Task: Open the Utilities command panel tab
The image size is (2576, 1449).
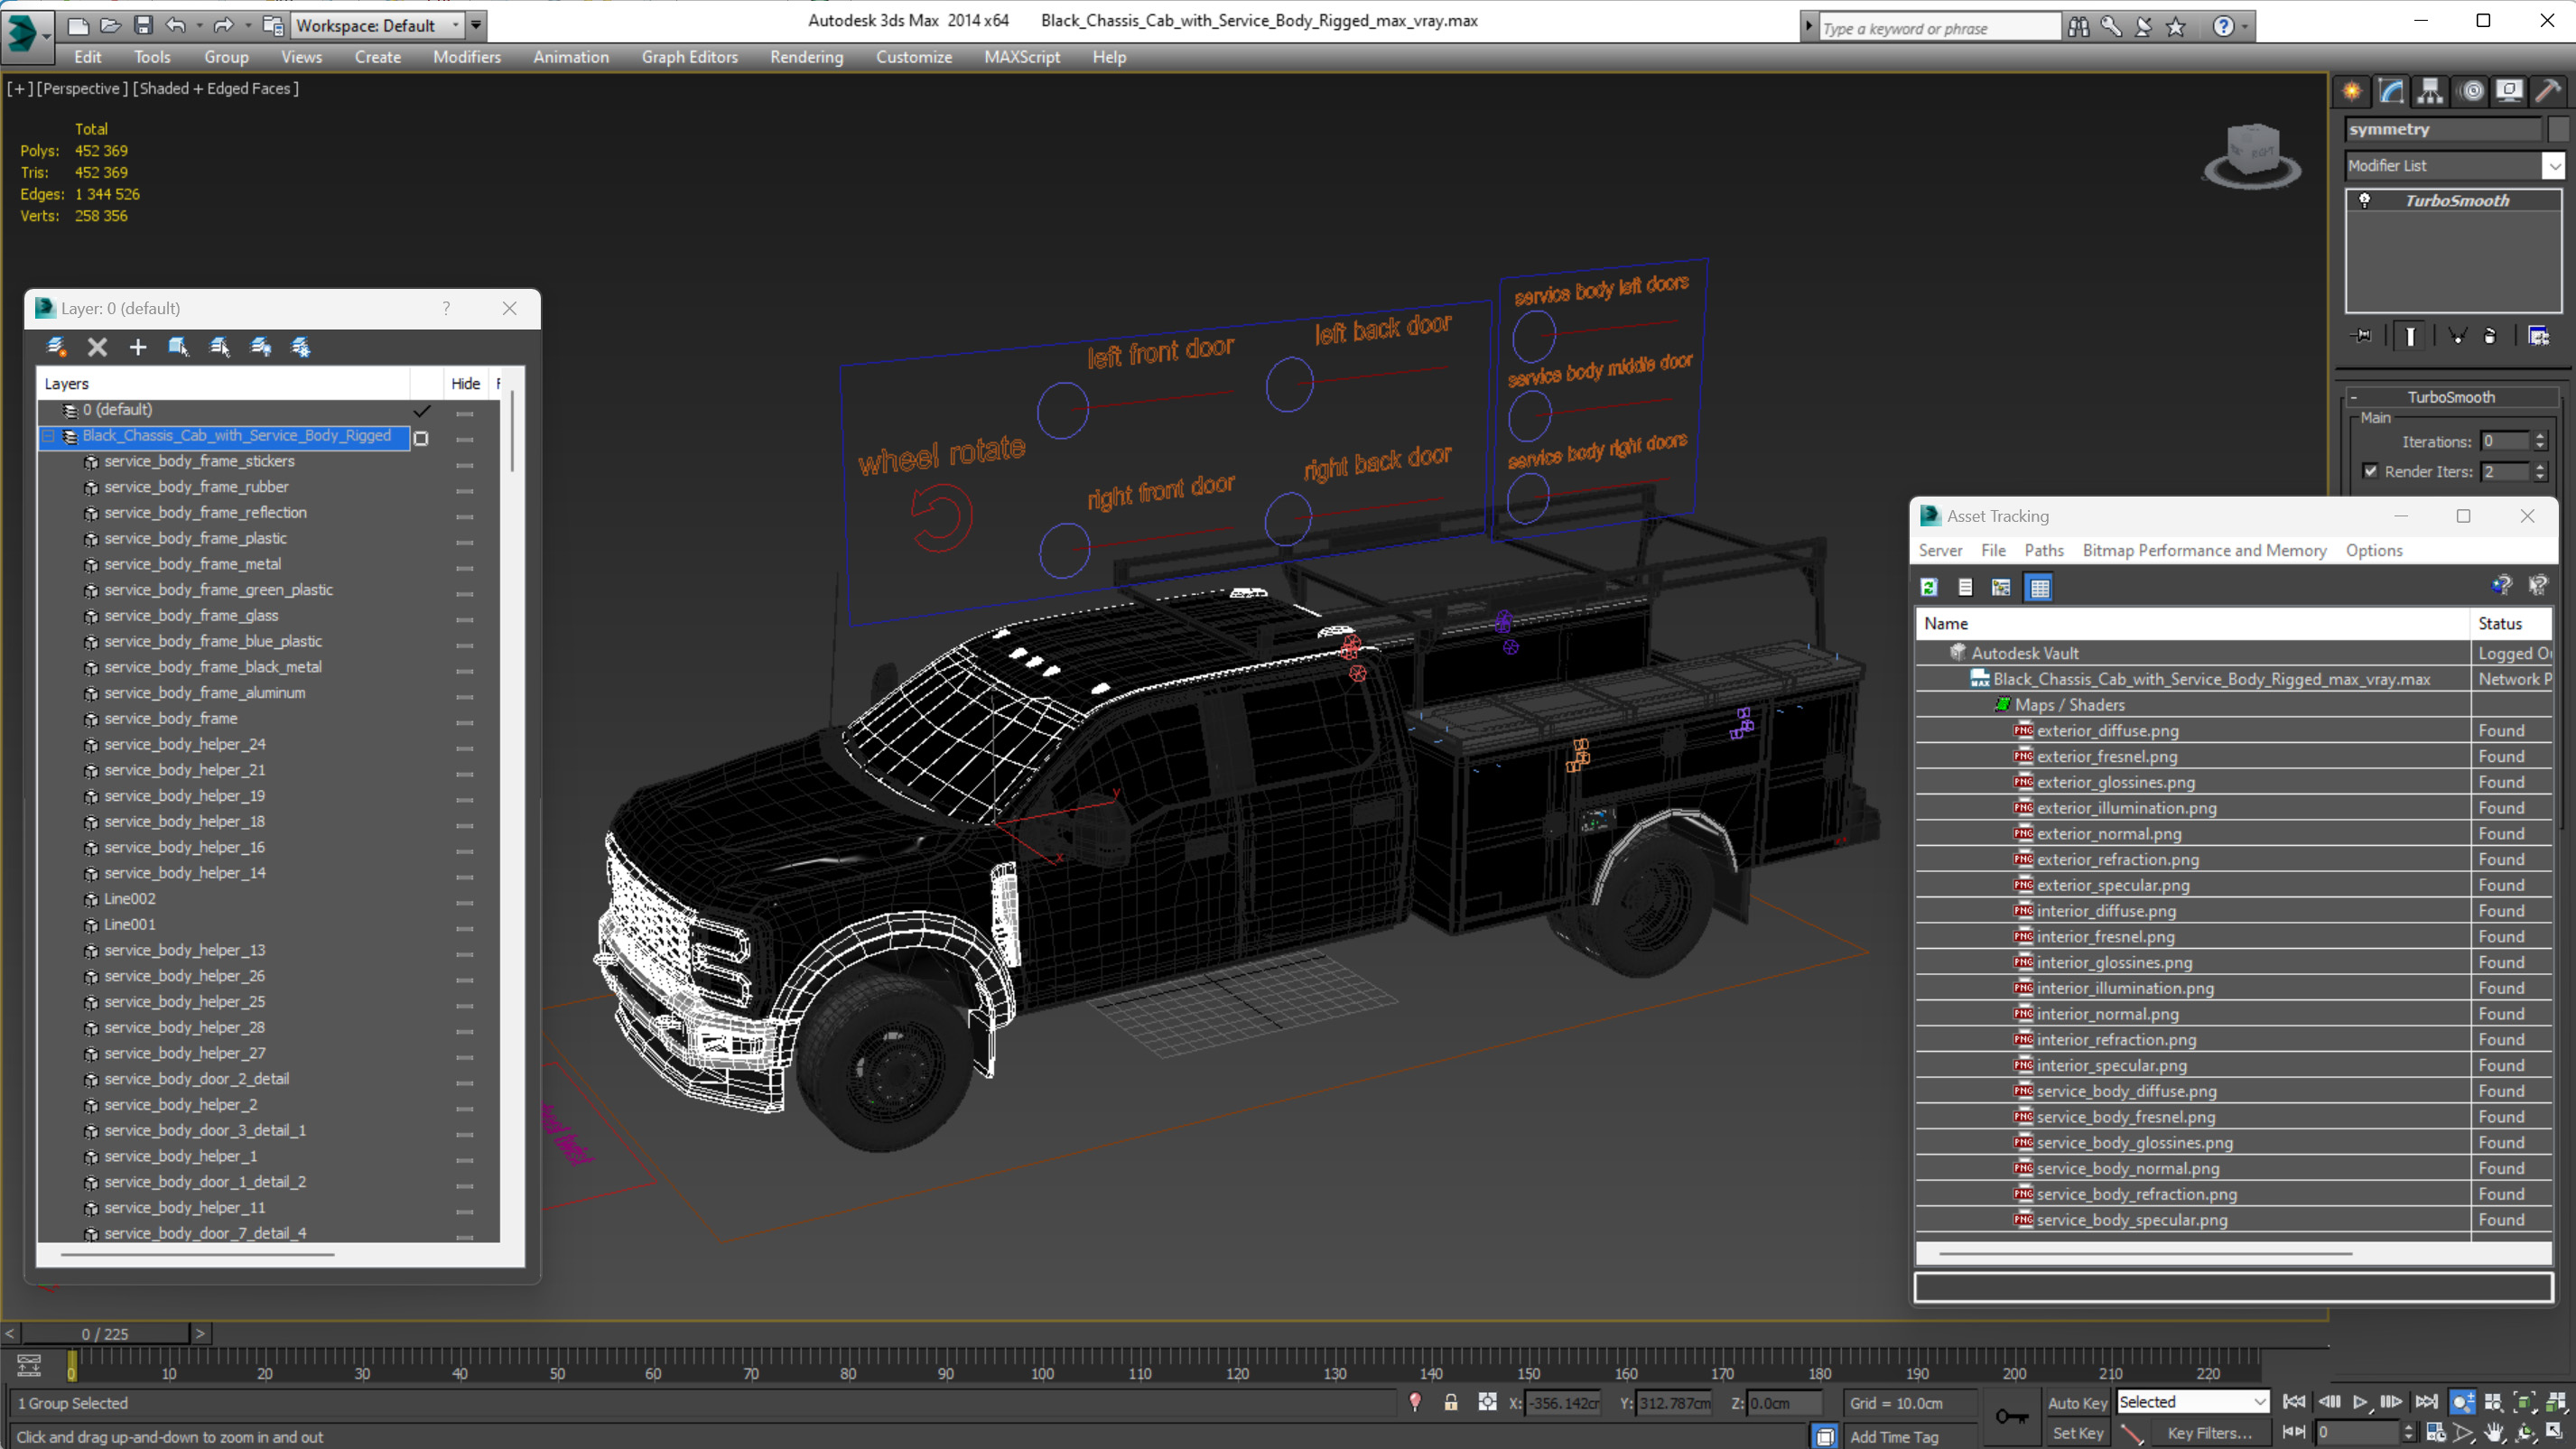Action: [2549, 91]
